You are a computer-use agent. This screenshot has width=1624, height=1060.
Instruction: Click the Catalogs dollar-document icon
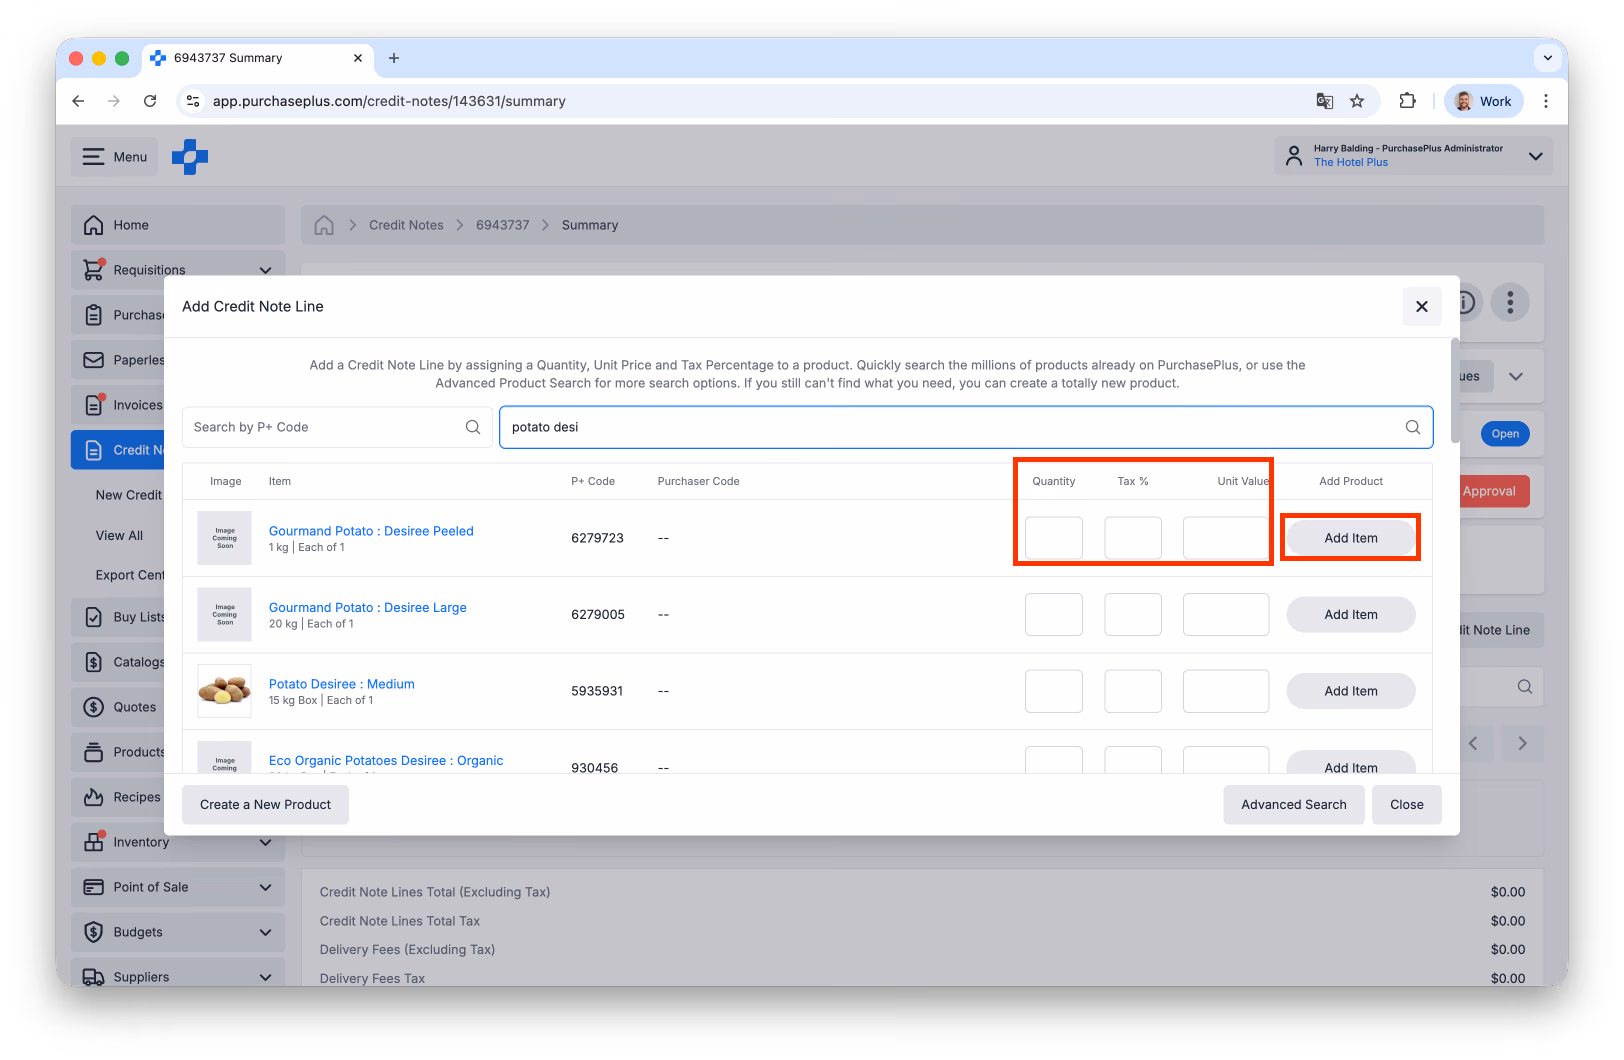94,662
